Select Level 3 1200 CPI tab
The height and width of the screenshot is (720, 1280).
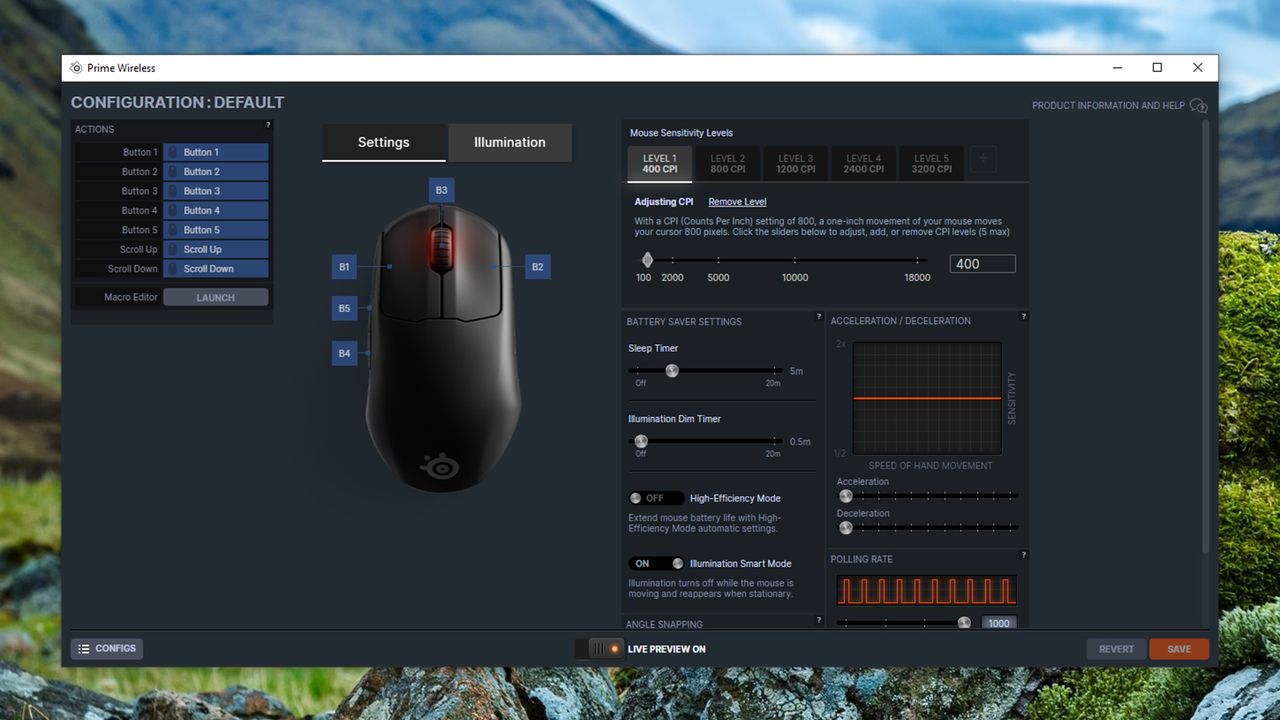click(796, 164)
